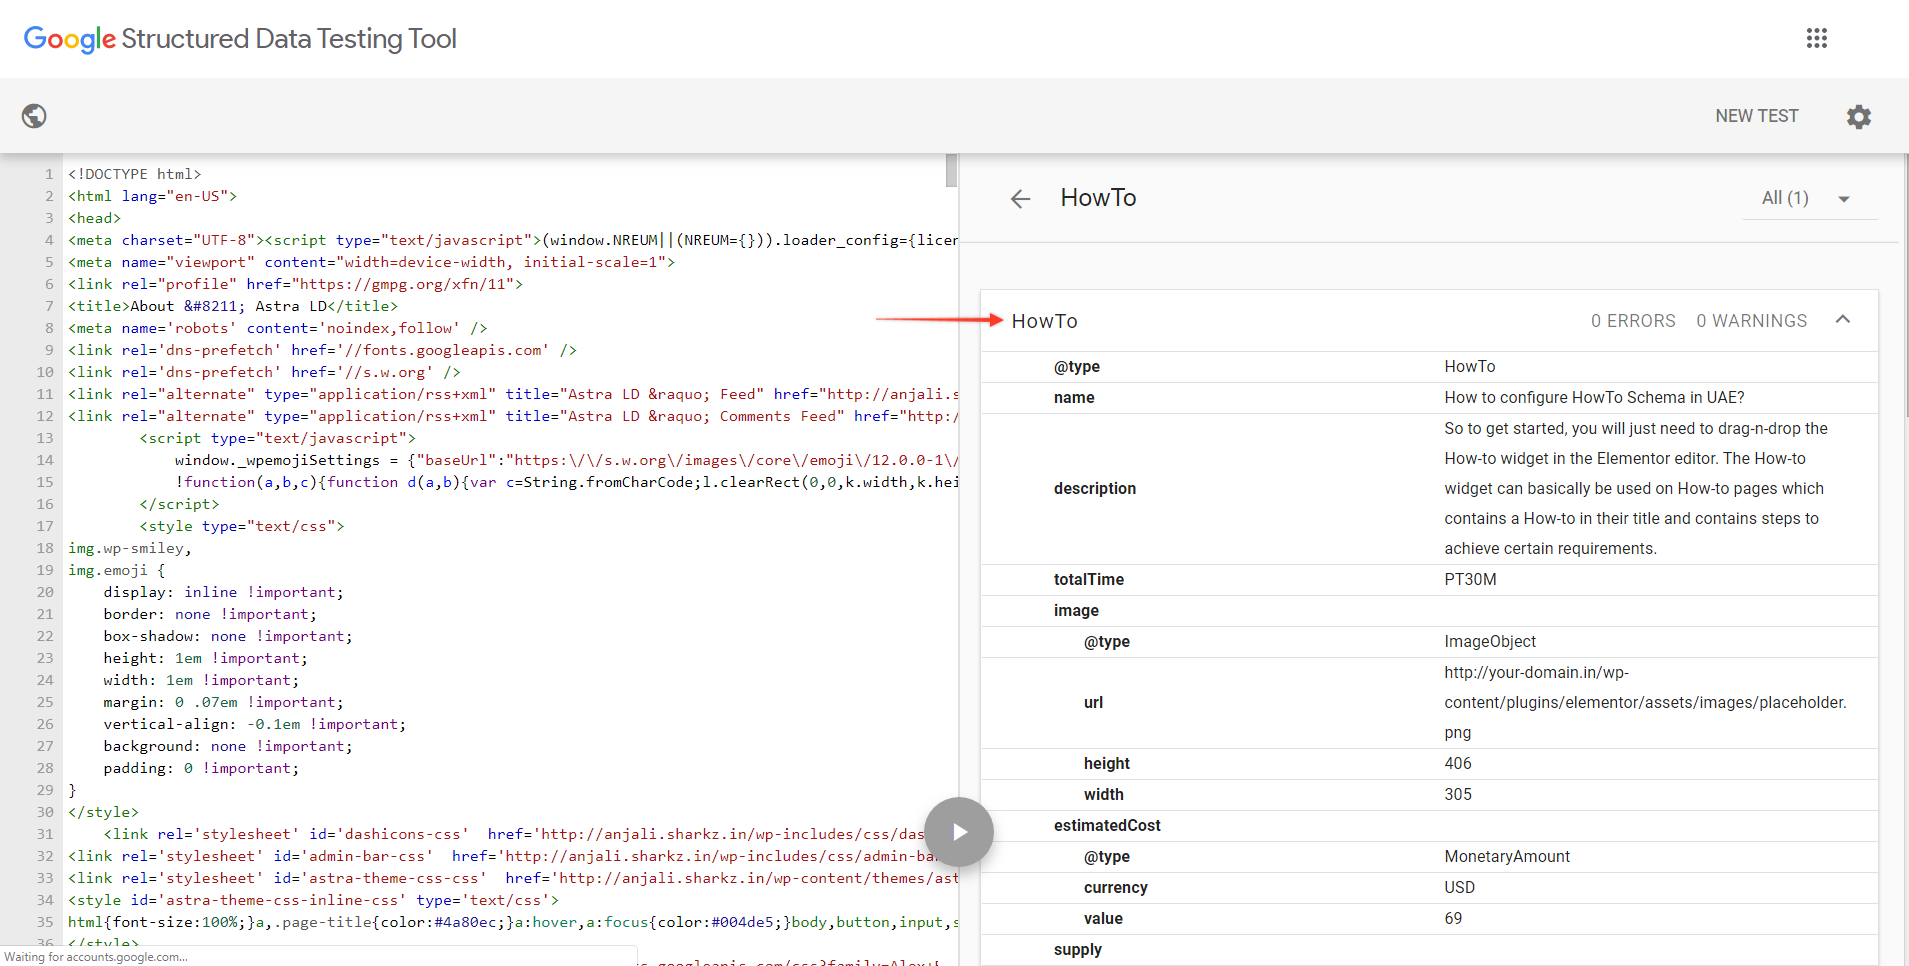Viewport: 1909px width, 966px height.
Task: Click the back arrow beside HowTo
Action: (x=1020, y=199)
